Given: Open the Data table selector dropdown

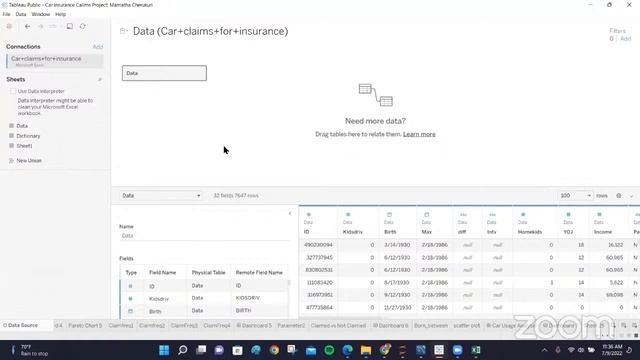Looking at the screenshot, I should click(161, 196).
